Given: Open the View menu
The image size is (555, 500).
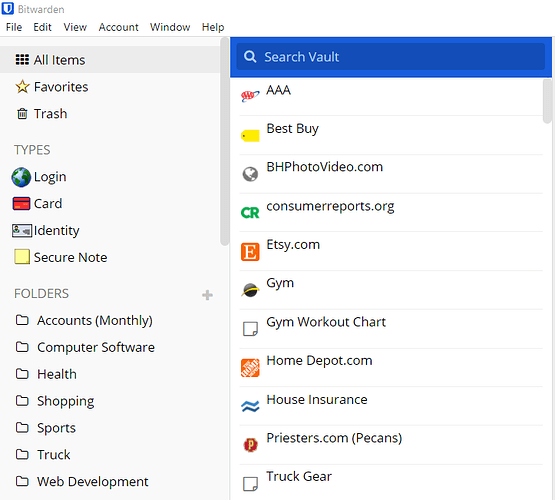Looking at the screenshot, I should tap(75, 27).
